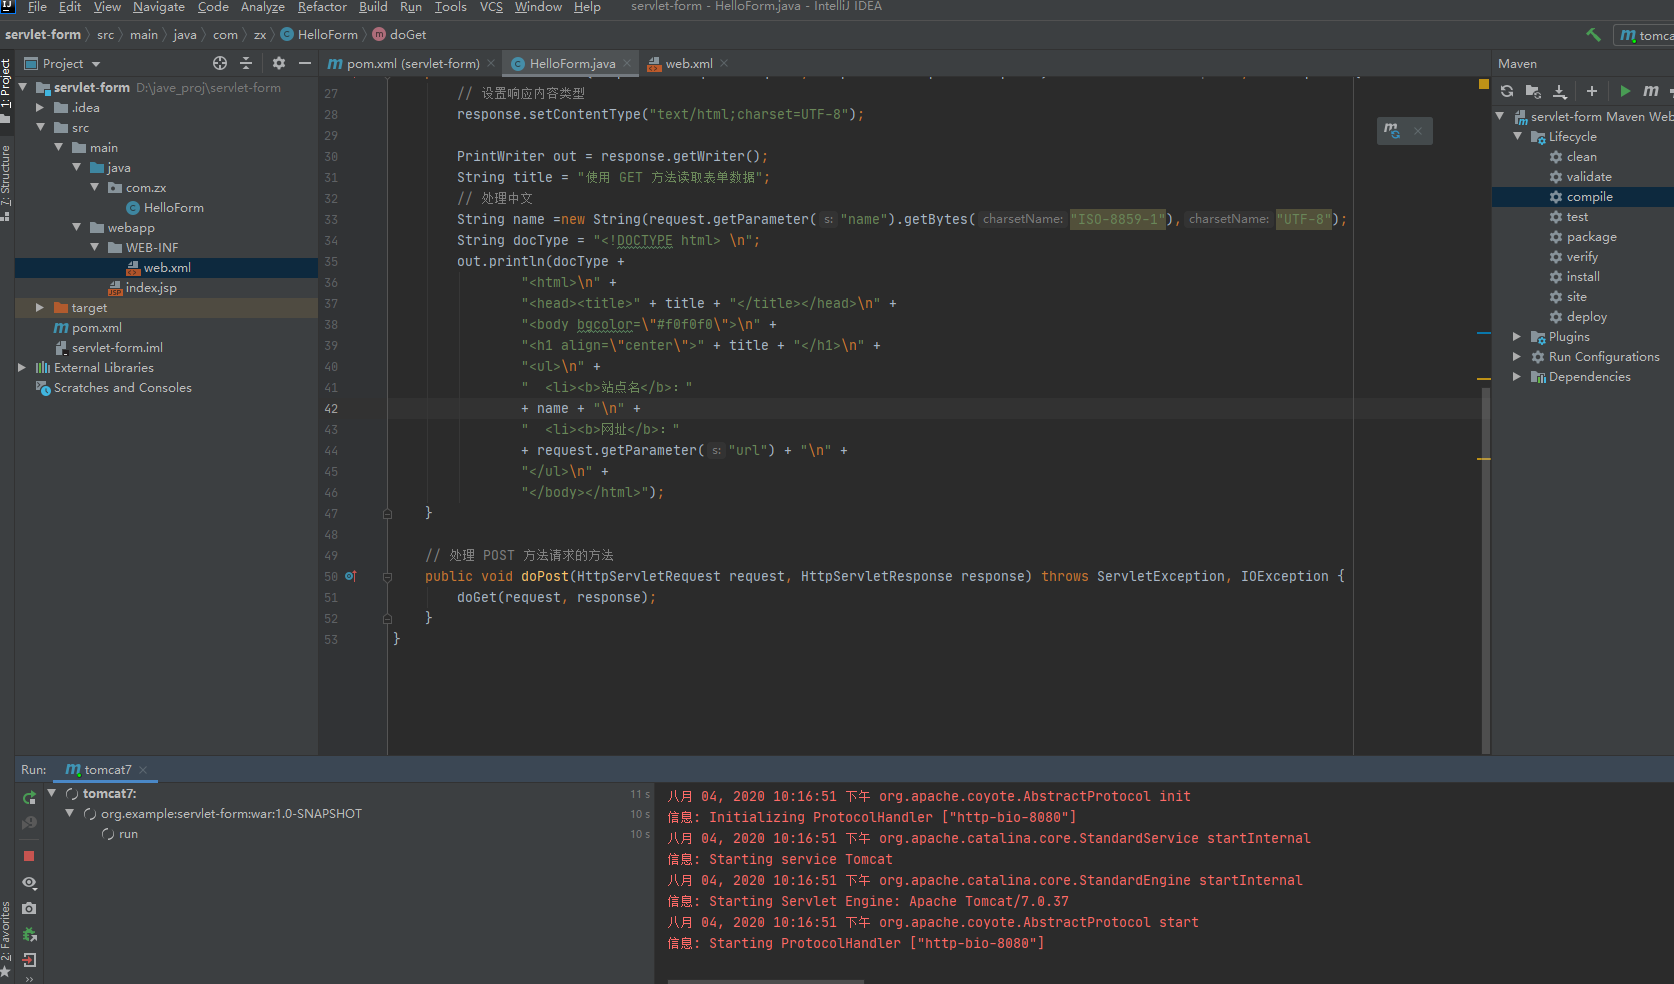The image size is (1674, 984).
Task: Hide the Project panel with minus icon
Action: tap(305, 63)
